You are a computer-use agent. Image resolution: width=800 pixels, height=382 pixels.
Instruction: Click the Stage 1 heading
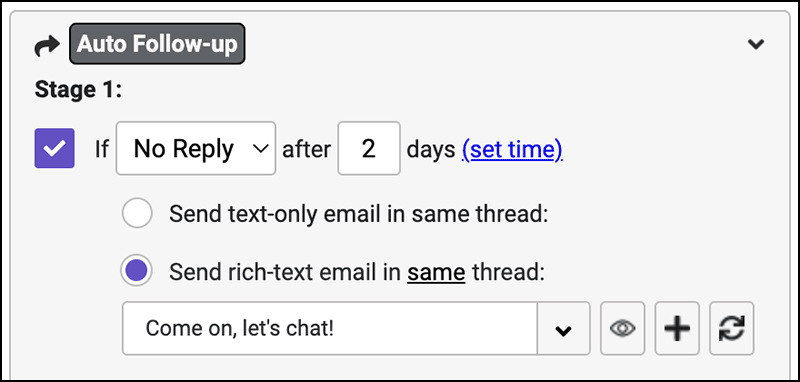click(x=79, y=90)
